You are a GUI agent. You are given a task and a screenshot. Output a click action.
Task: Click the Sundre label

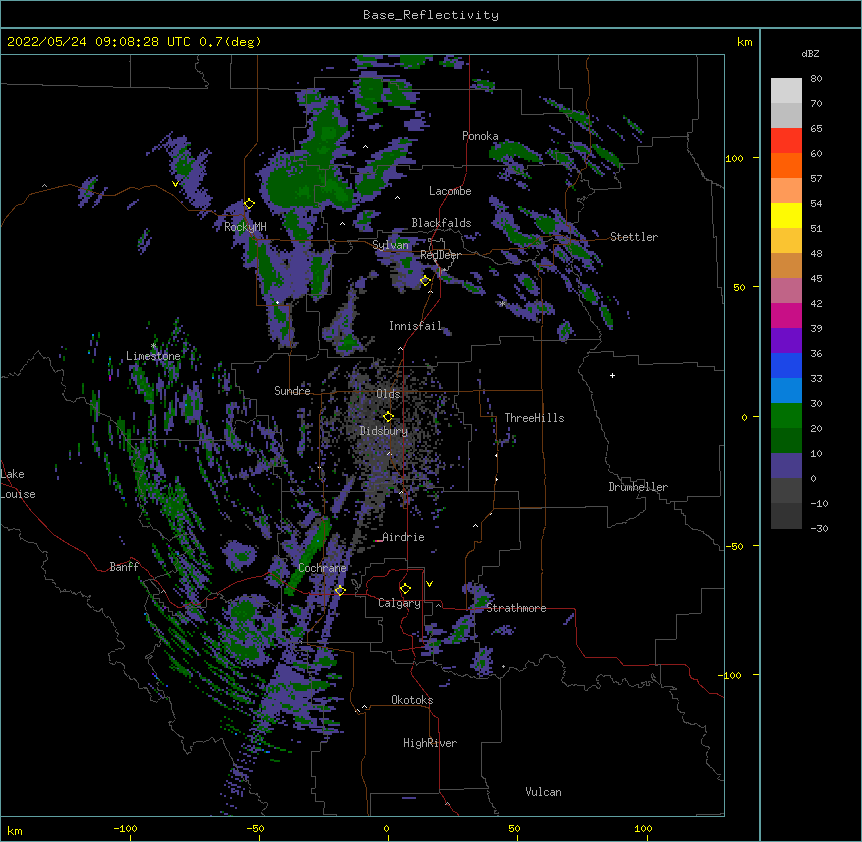[292, 391]
